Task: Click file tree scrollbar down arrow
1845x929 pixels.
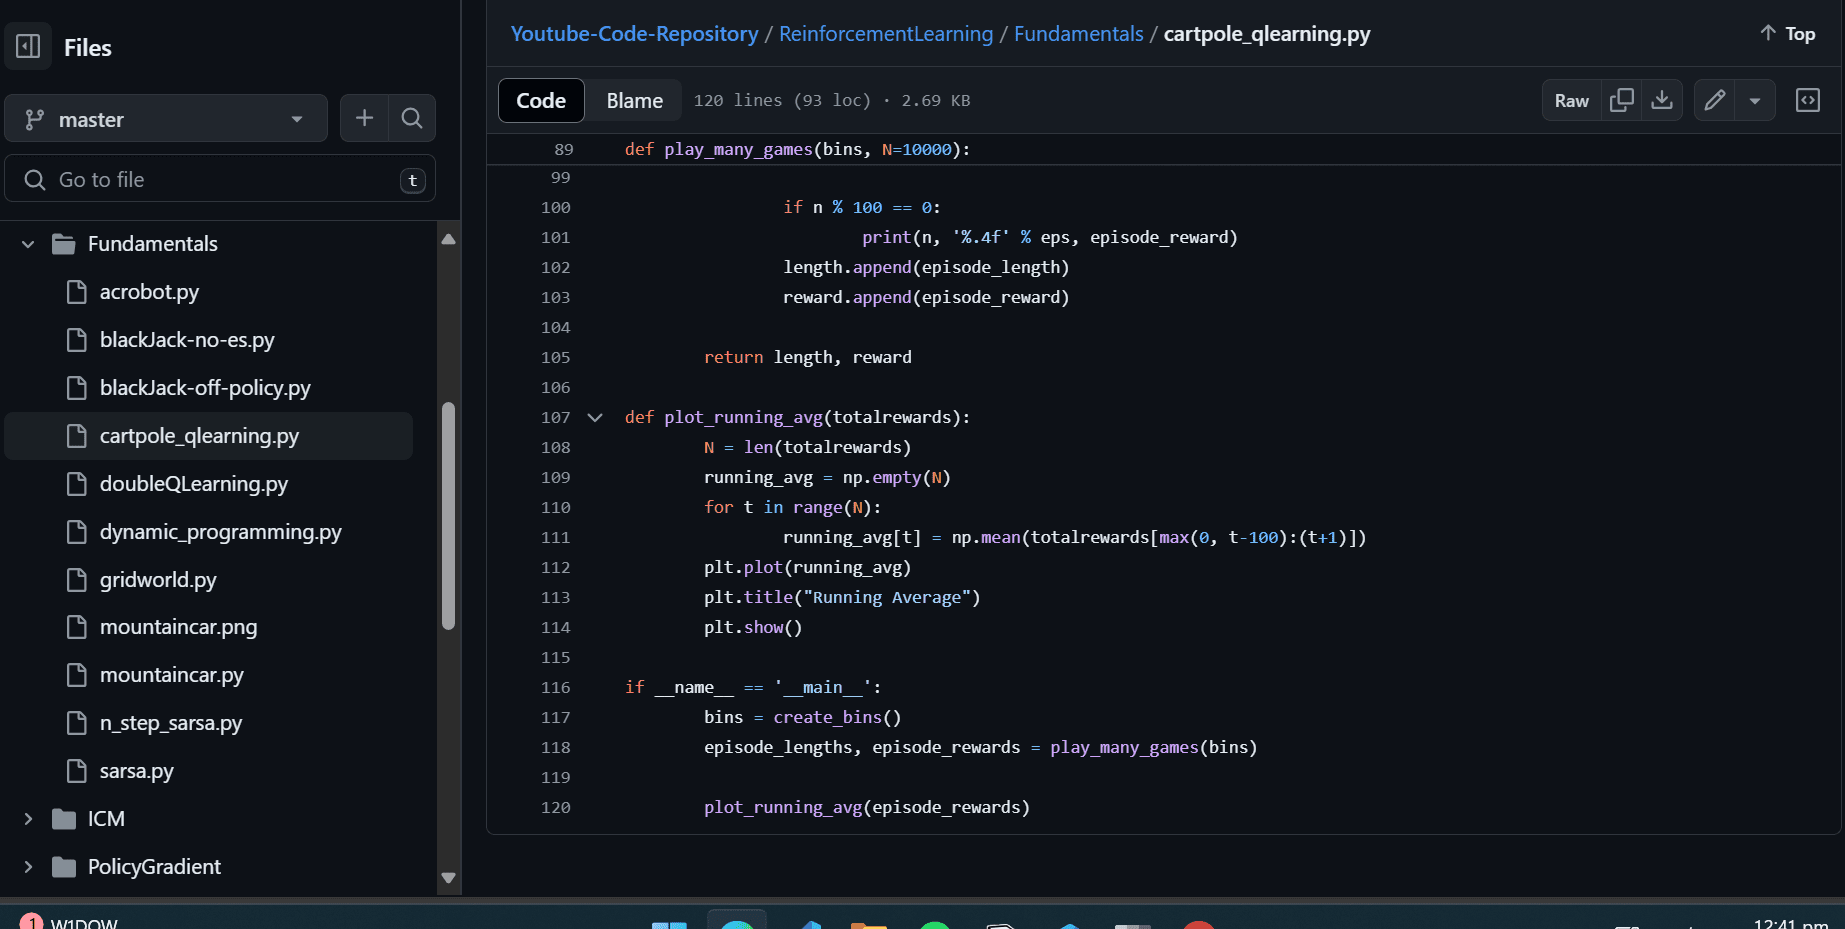Action: pyautogui.click(x=448, y=878)
